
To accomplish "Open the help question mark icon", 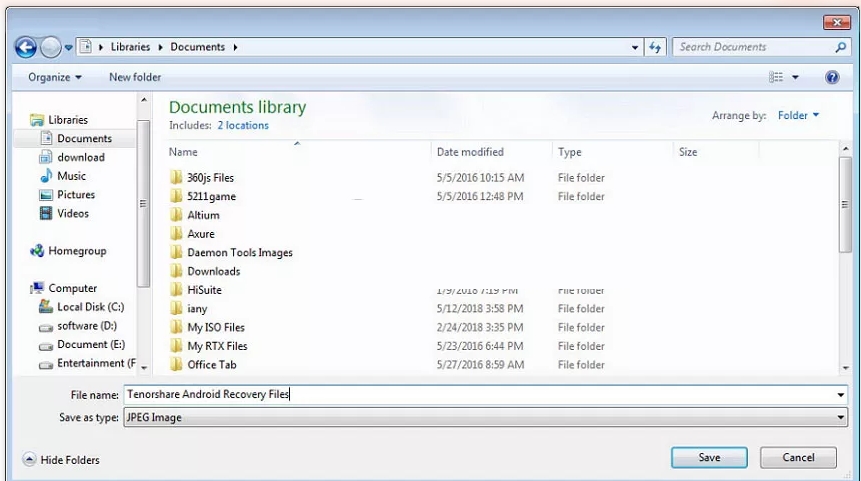I will [x=832, y=77].
